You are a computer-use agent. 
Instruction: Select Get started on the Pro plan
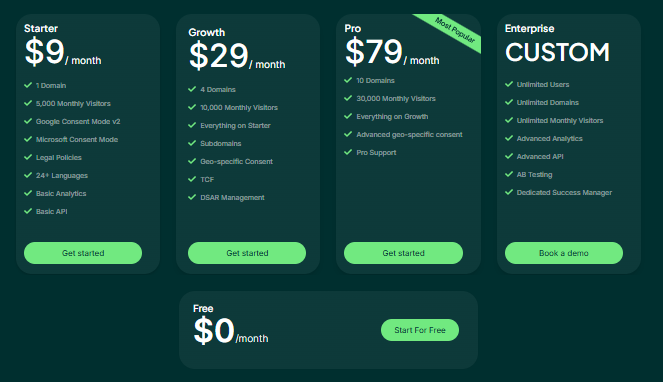point(403,253)
